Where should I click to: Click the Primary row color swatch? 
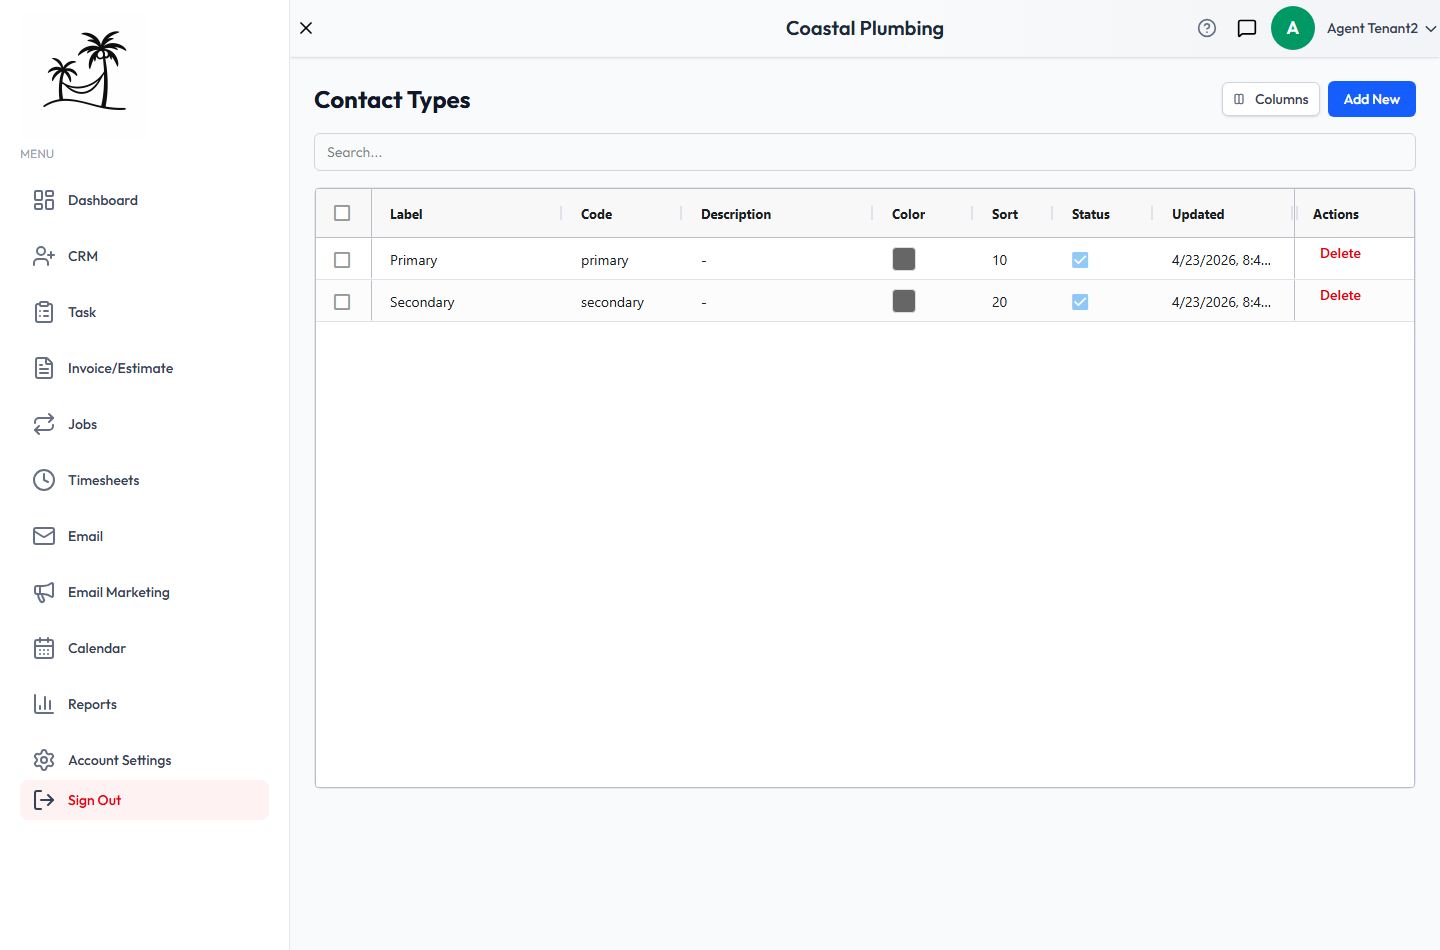click(904, 259)
